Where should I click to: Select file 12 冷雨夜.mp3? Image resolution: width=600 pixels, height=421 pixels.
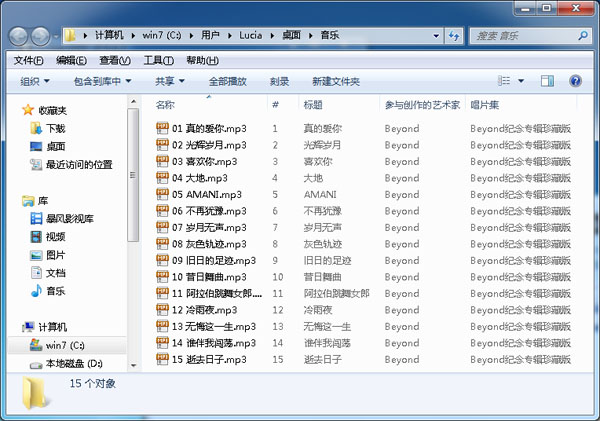pos(197,310)
